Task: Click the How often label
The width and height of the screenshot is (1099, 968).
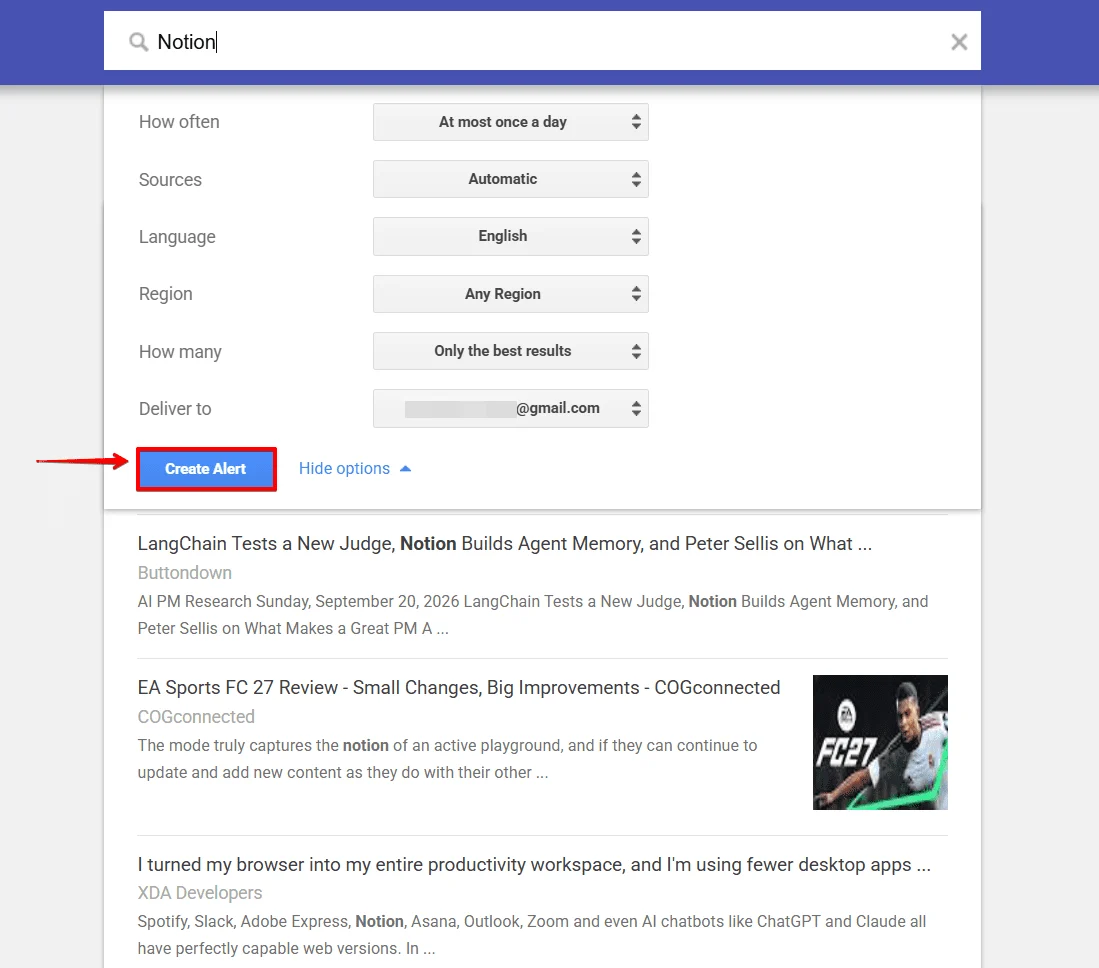Action: (179, 122)
